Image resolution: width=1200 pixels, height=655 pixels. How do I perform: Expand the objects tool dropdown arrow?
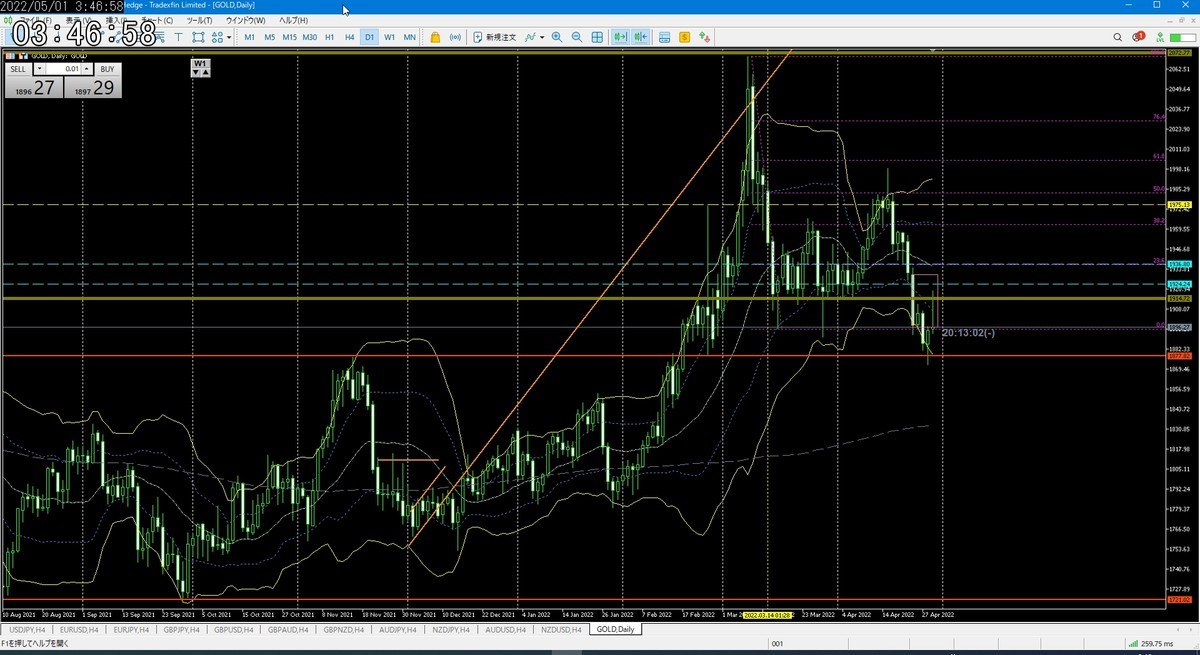(229, 37)
